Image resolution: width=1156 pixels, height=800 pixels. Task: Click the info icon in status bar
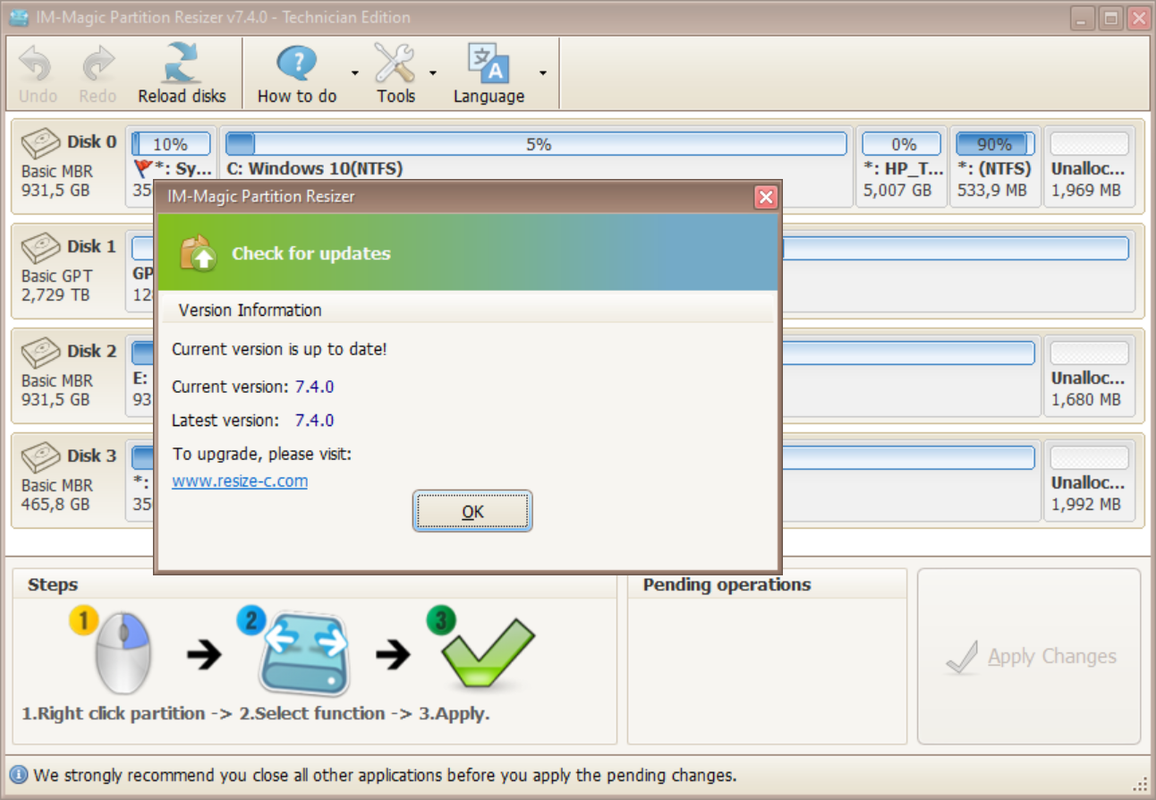[19, 775]
